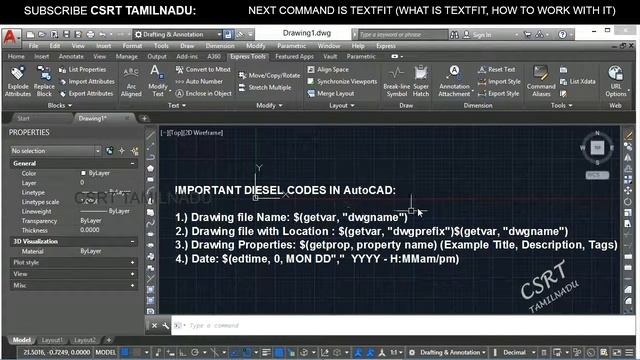Click the ViewCube top face
640x360 pixels.
coord(597,148)
